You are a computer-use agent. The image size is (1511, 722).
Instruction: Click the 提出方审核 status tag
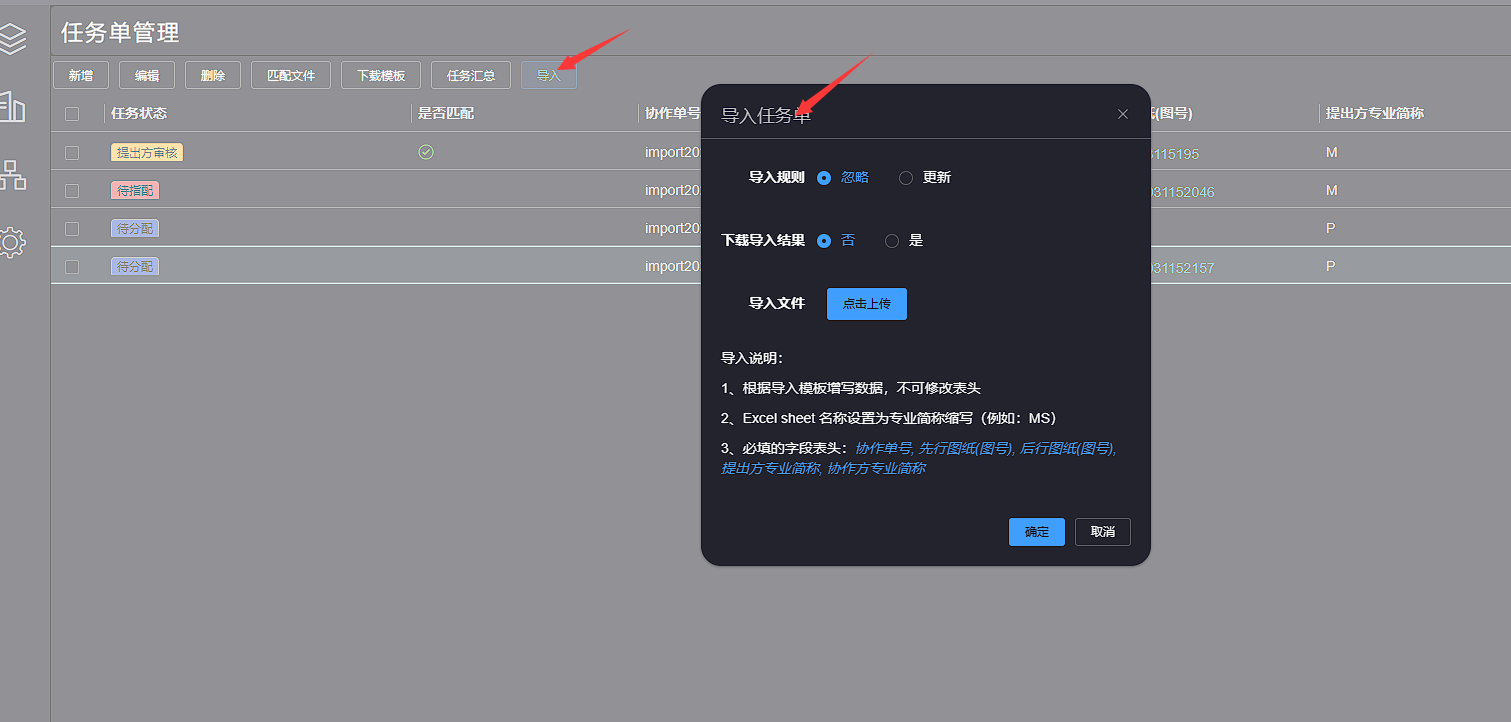147,153
